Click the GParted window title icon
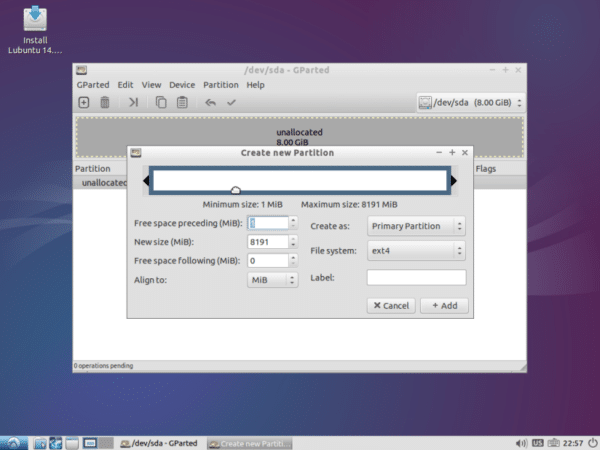Screen dimensions: 600x450 pos(82,70)
